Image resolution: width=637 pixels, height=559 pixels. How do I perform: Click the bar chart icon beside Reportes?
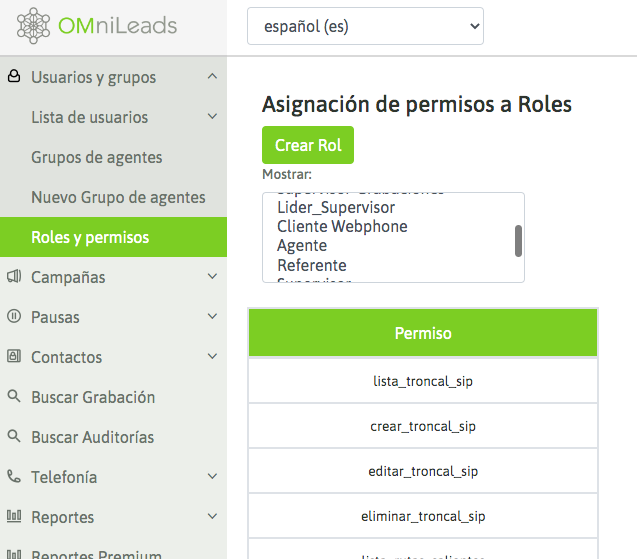pyautogui.click(x=14, y=517)
